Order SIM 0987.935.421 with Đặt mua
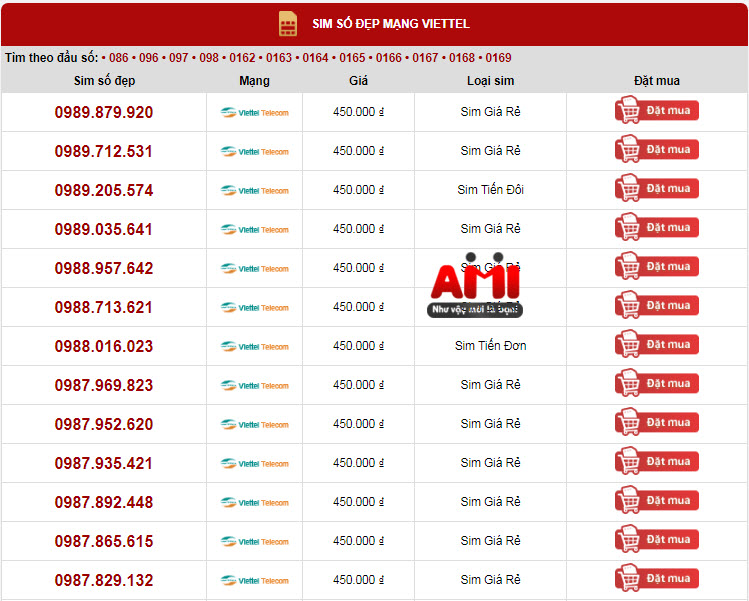 pos(657,461)
